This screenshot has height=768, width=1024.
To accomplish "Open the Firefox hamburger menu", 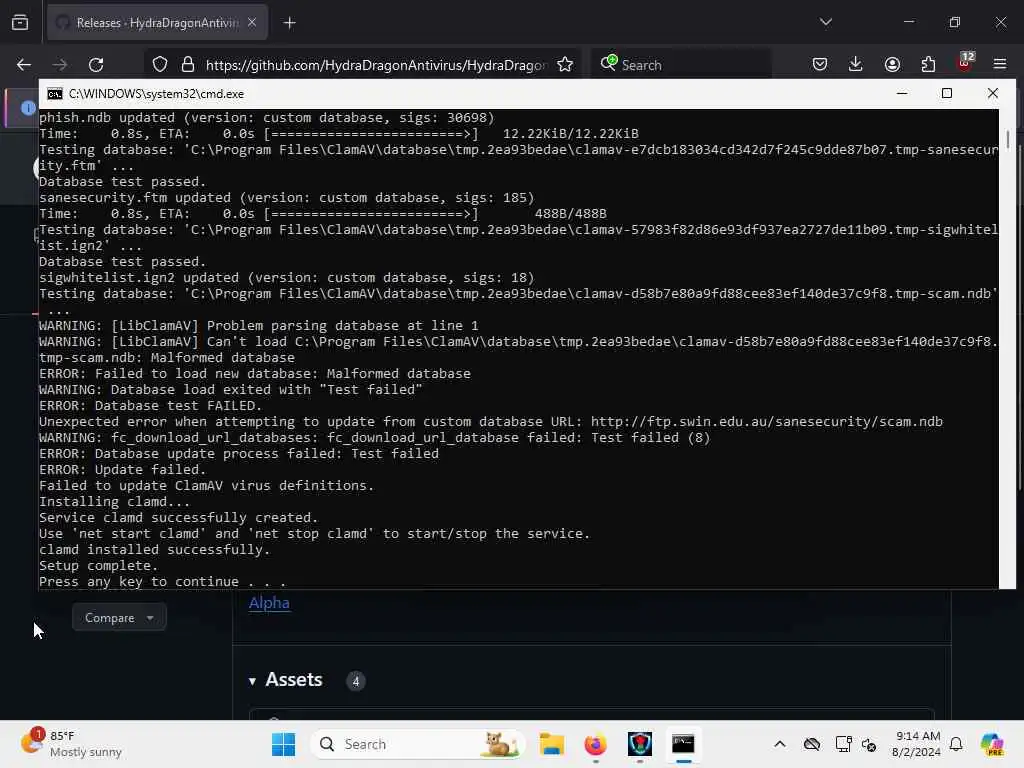I will (1000, 64).
